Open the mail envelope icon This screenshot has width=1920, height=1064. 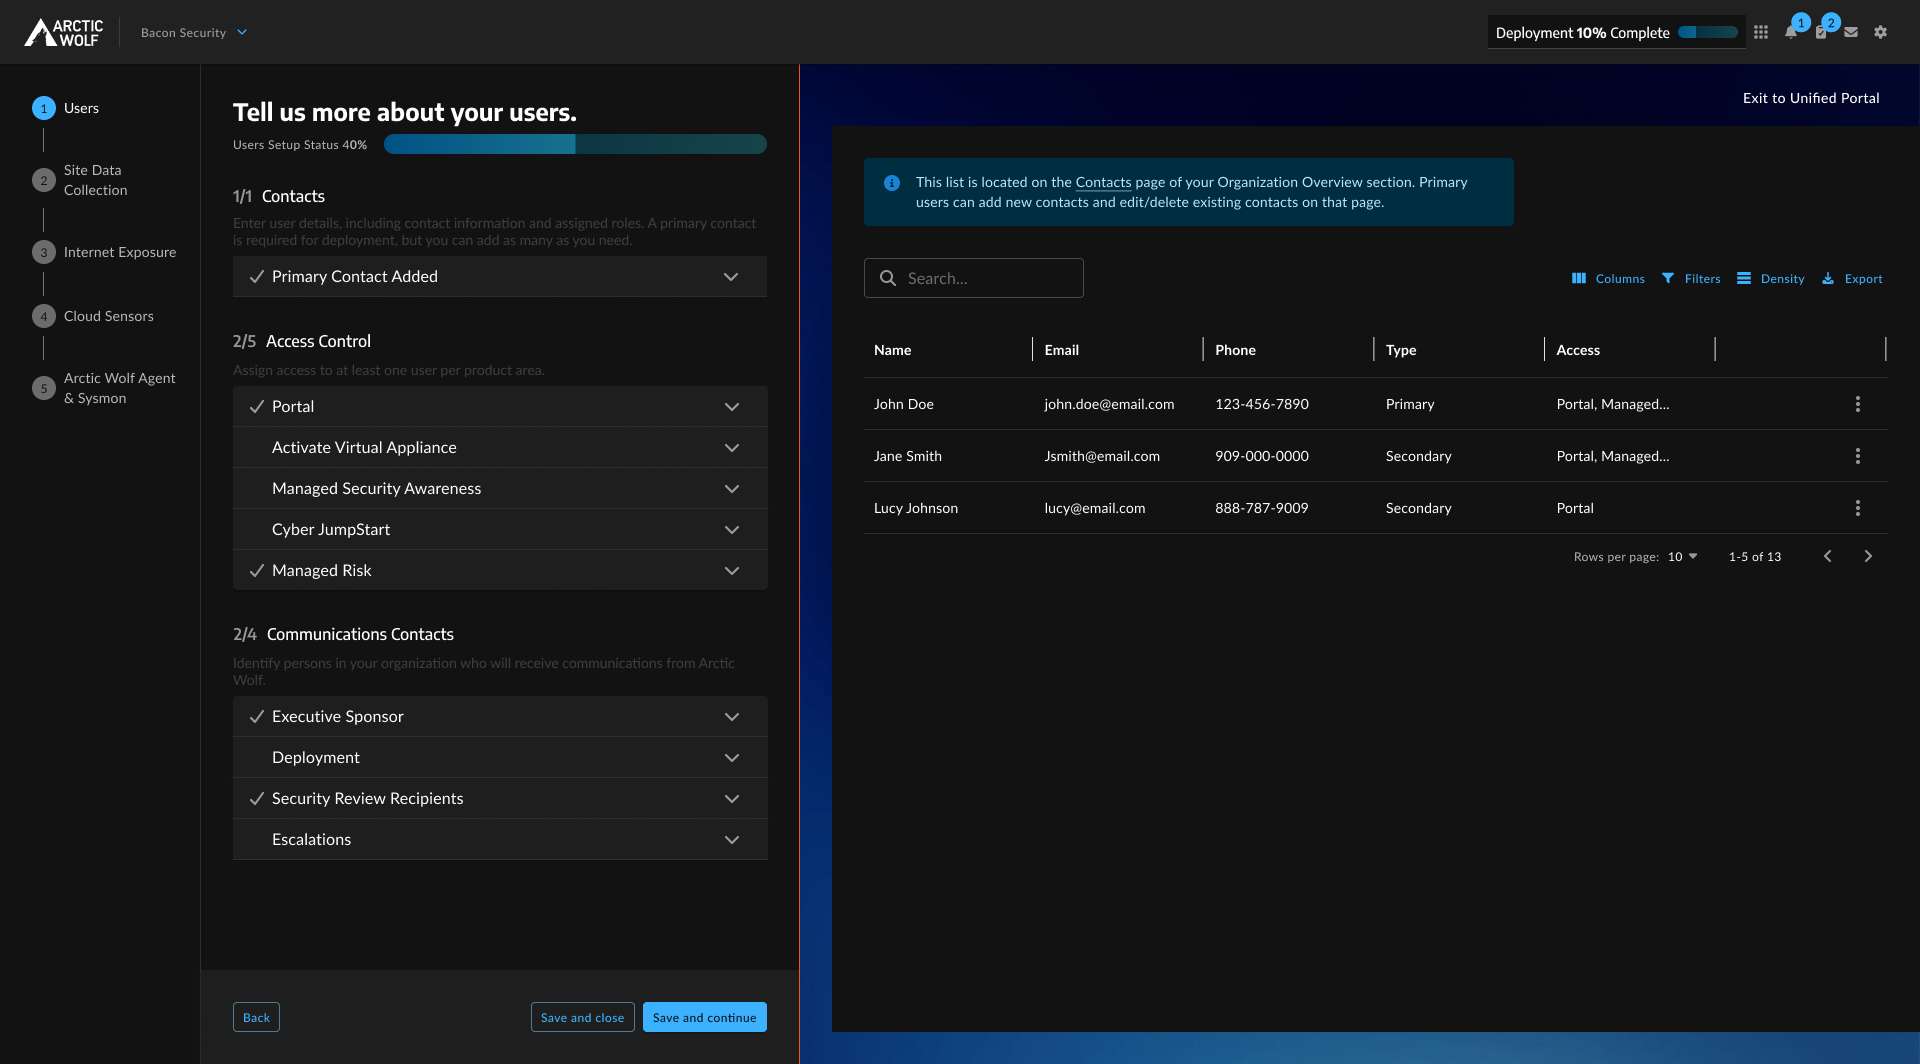pos(1851,32)
